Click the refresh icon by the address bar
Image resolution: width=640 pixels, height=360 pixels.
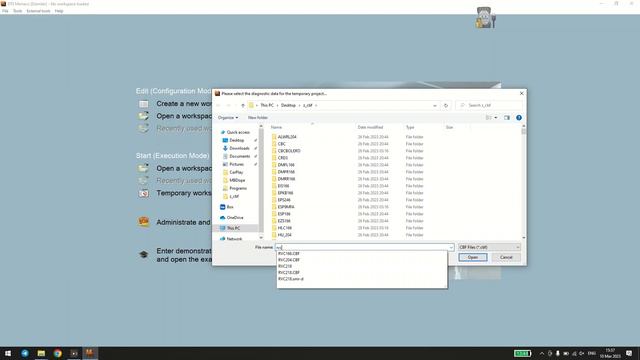[x=446, y=105]
